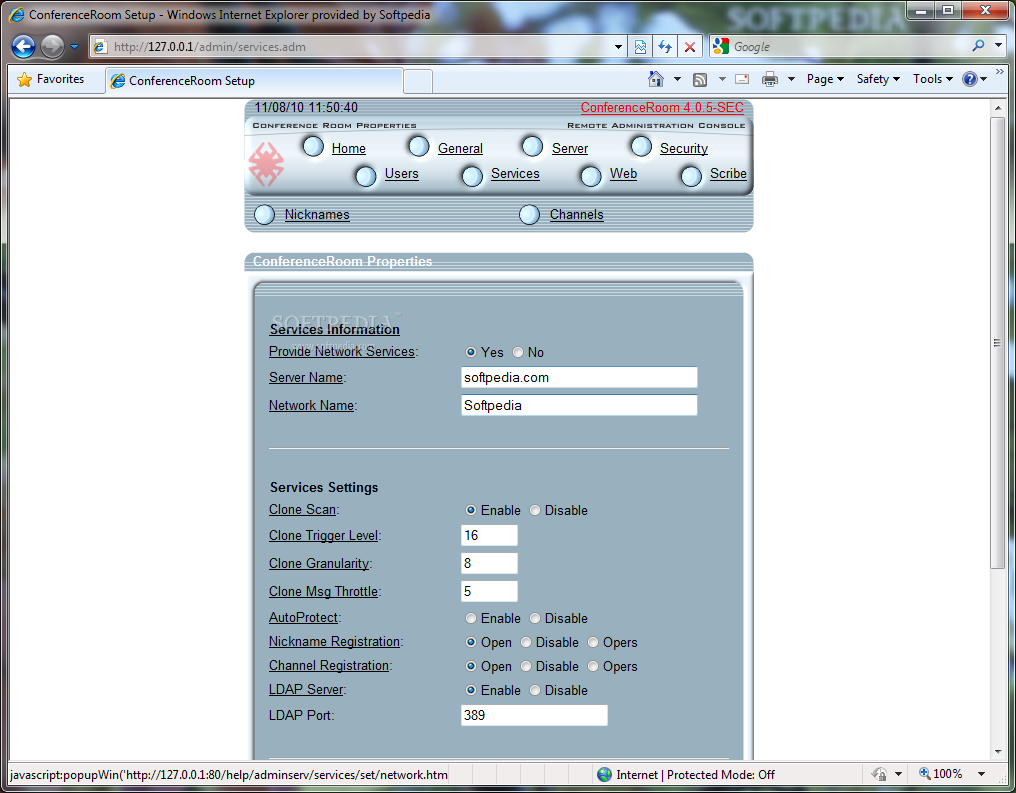
Task: Click the Server Name input field
Action: (x=579, y=378)
